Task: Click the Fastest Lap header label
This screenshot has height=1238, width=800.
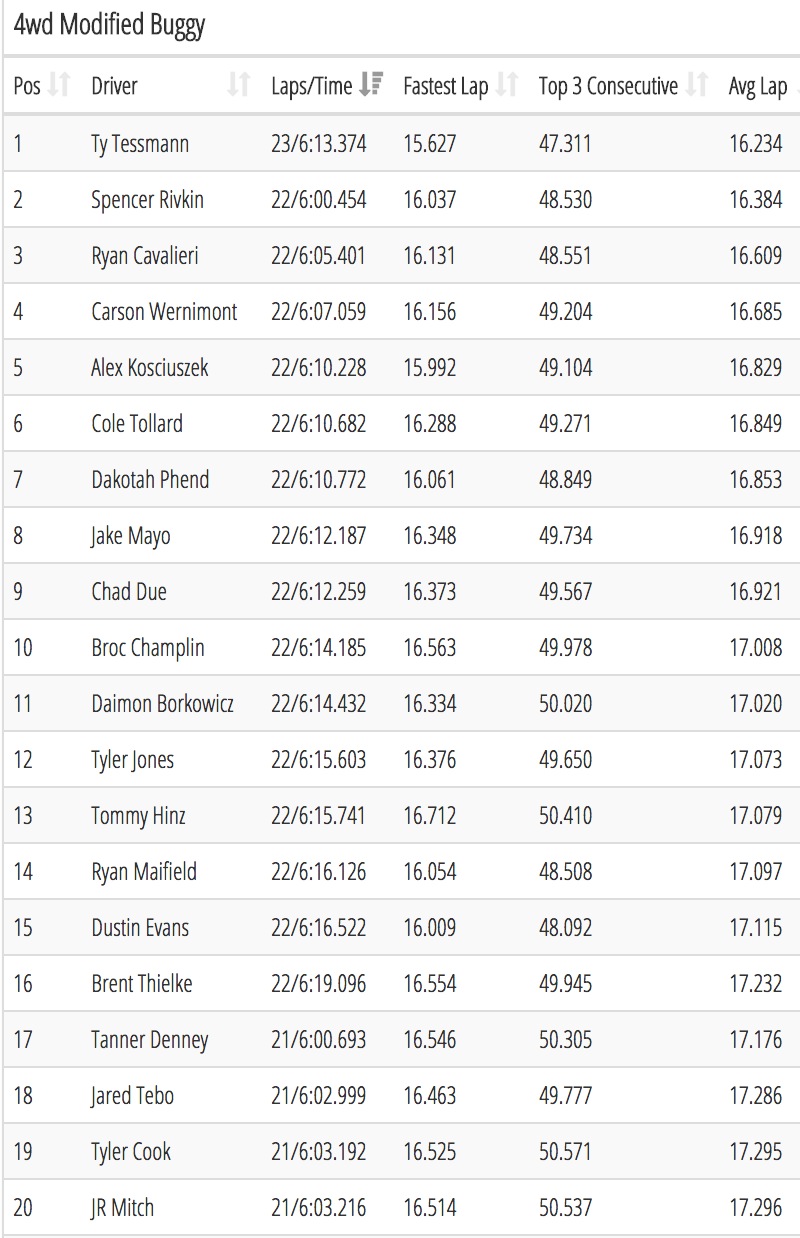Action: (446, 87)
